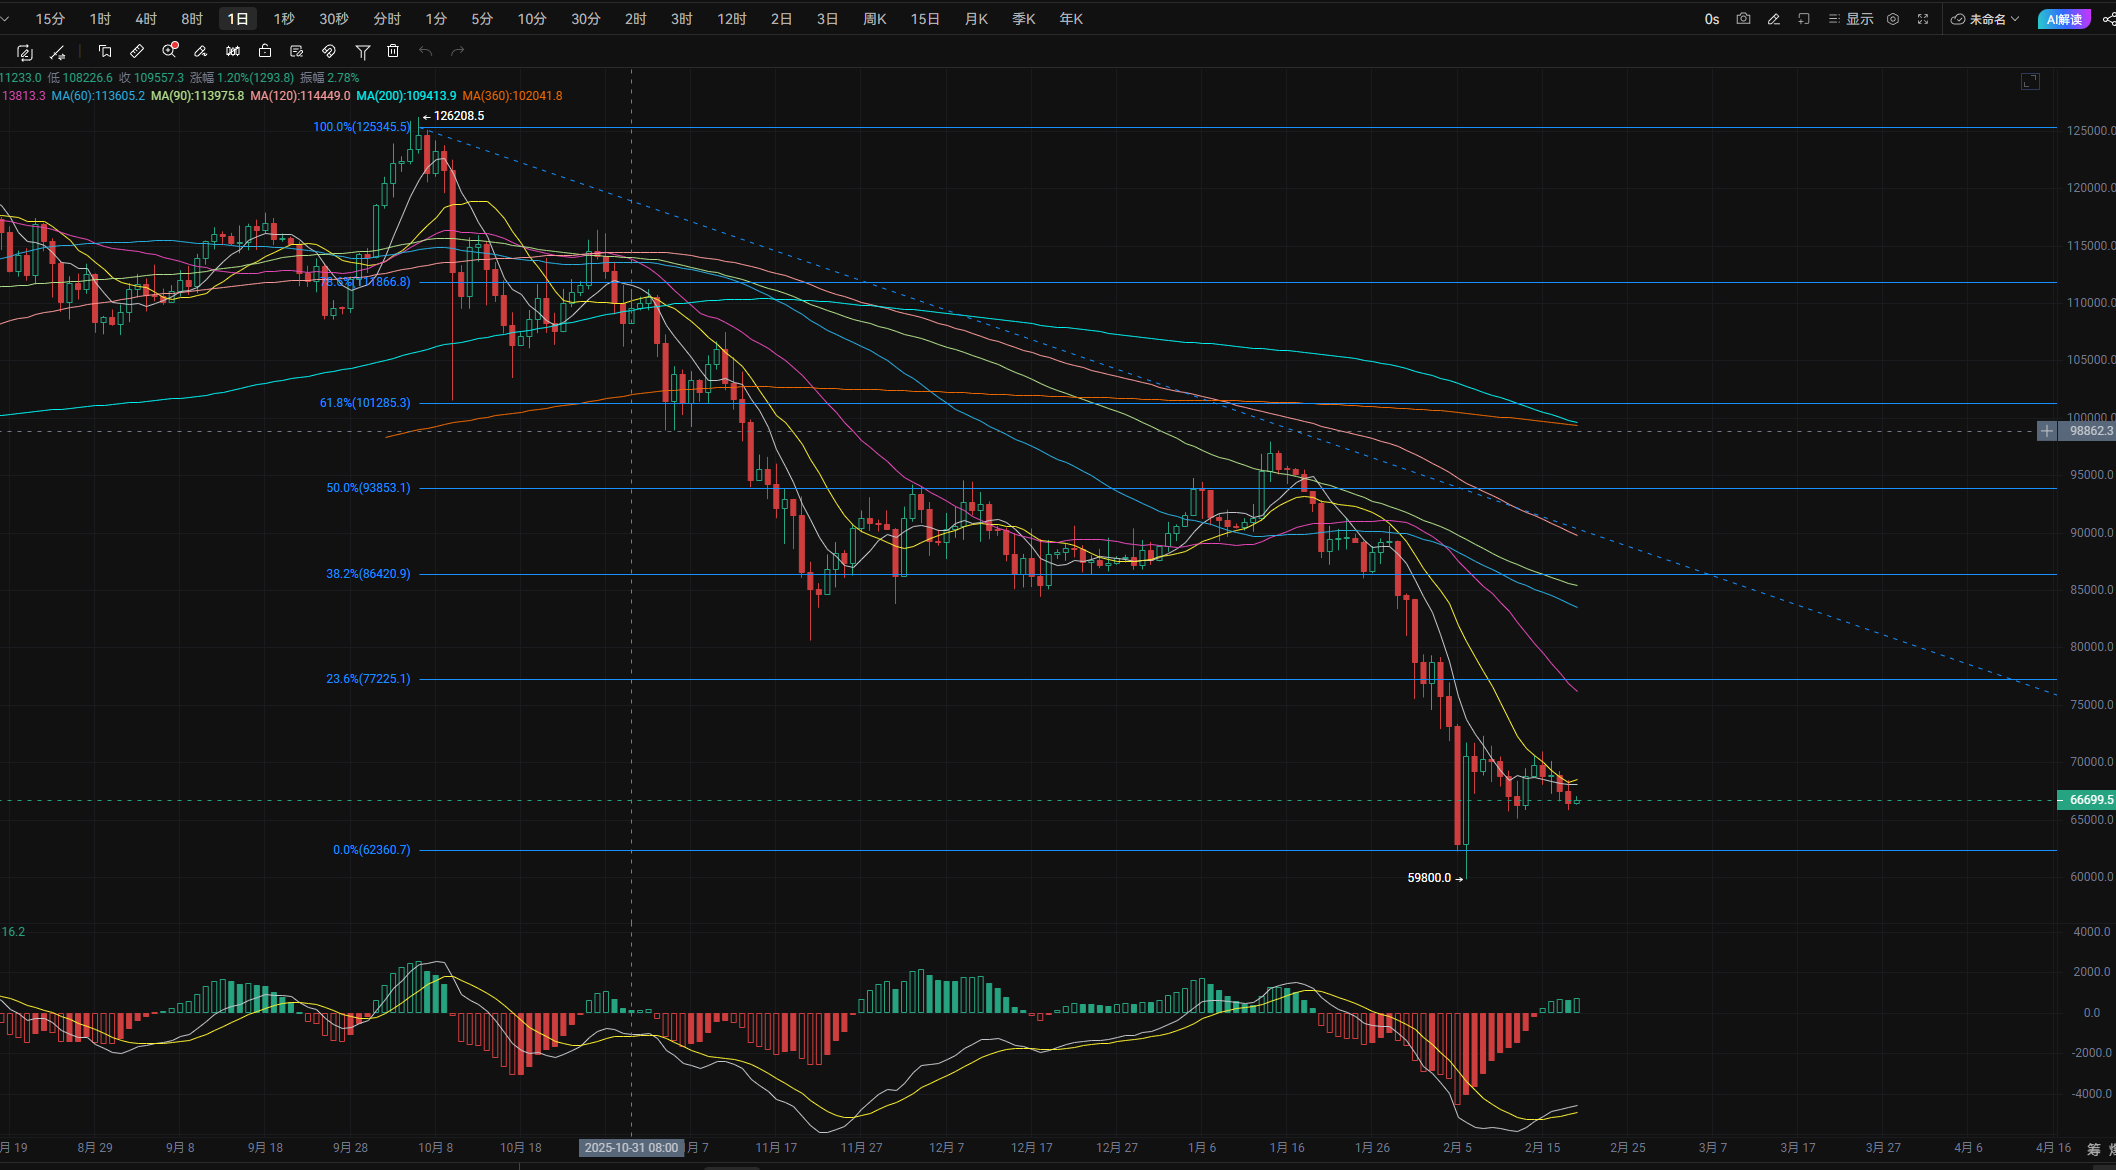The height and width of the screenshot is (1170, 2116).
Task: Click the share icon beside AI解读
Action: (x=2107, y=19)
